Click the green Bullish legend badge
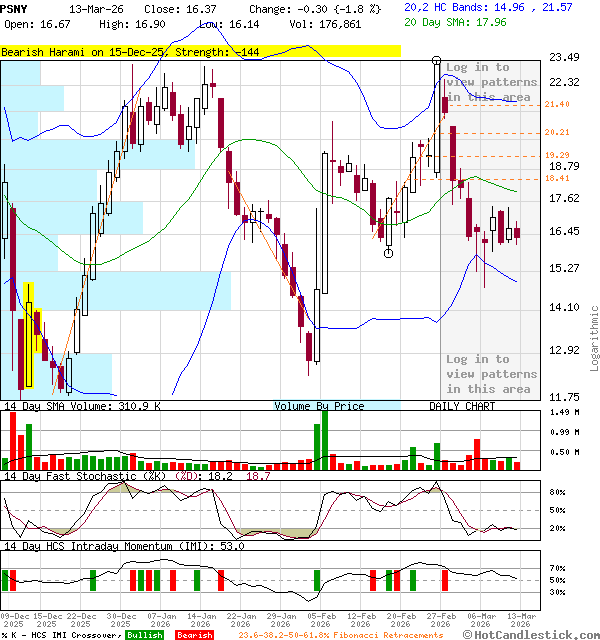 coord(144,635)
